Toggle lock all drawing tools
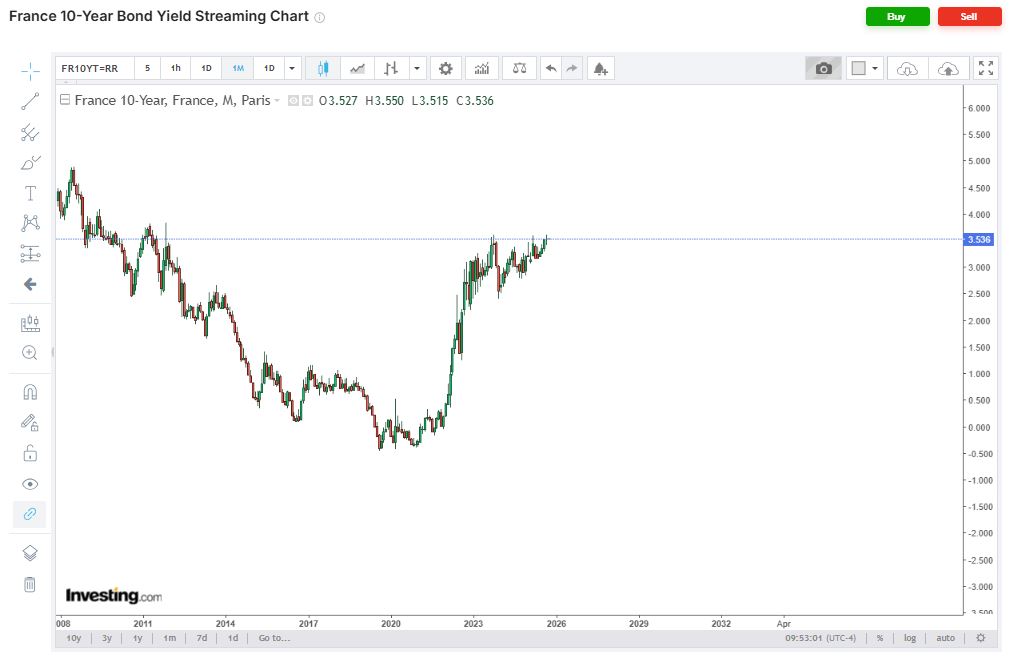The height and width of the screenshot is (659, 1014). [30, 453]
